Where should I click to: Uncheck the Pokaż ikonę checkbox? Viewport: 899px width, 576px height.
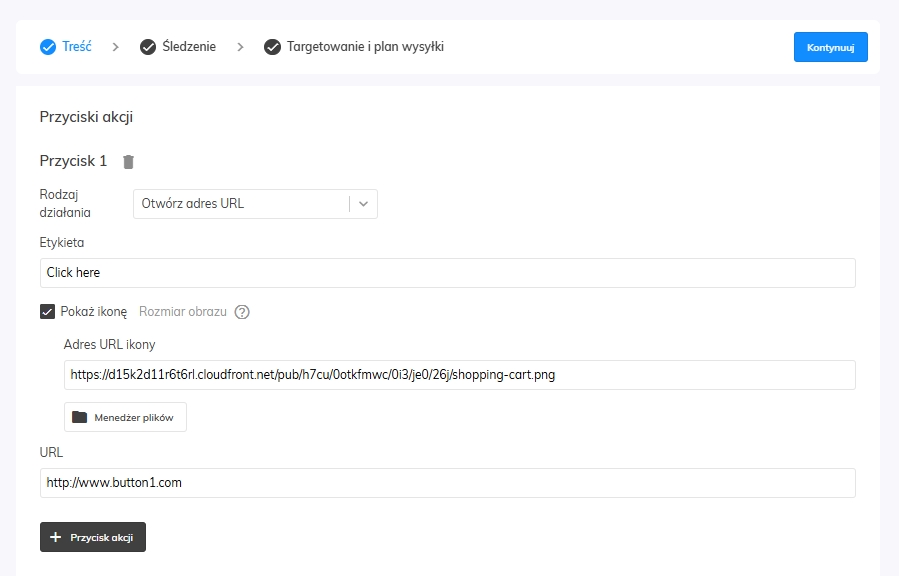(x=47, y=311)
